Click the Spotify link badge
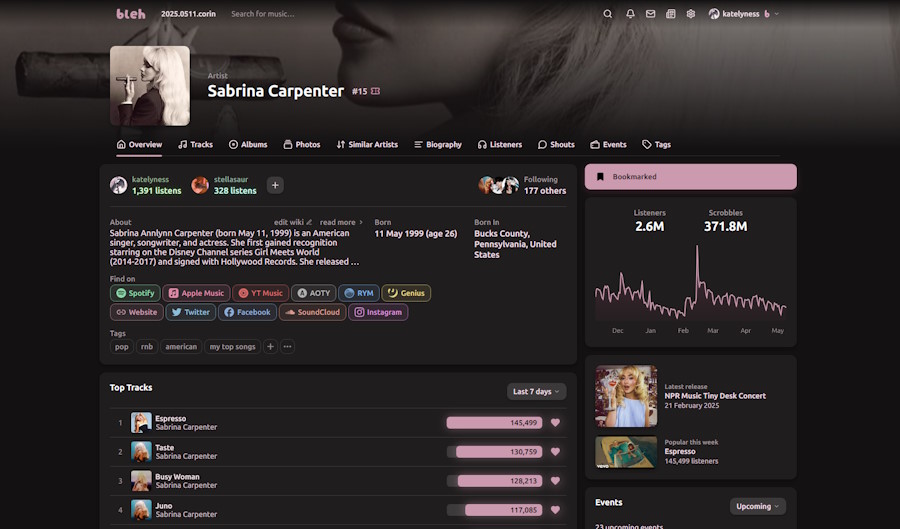900x529 pixels. coord(135,293)
